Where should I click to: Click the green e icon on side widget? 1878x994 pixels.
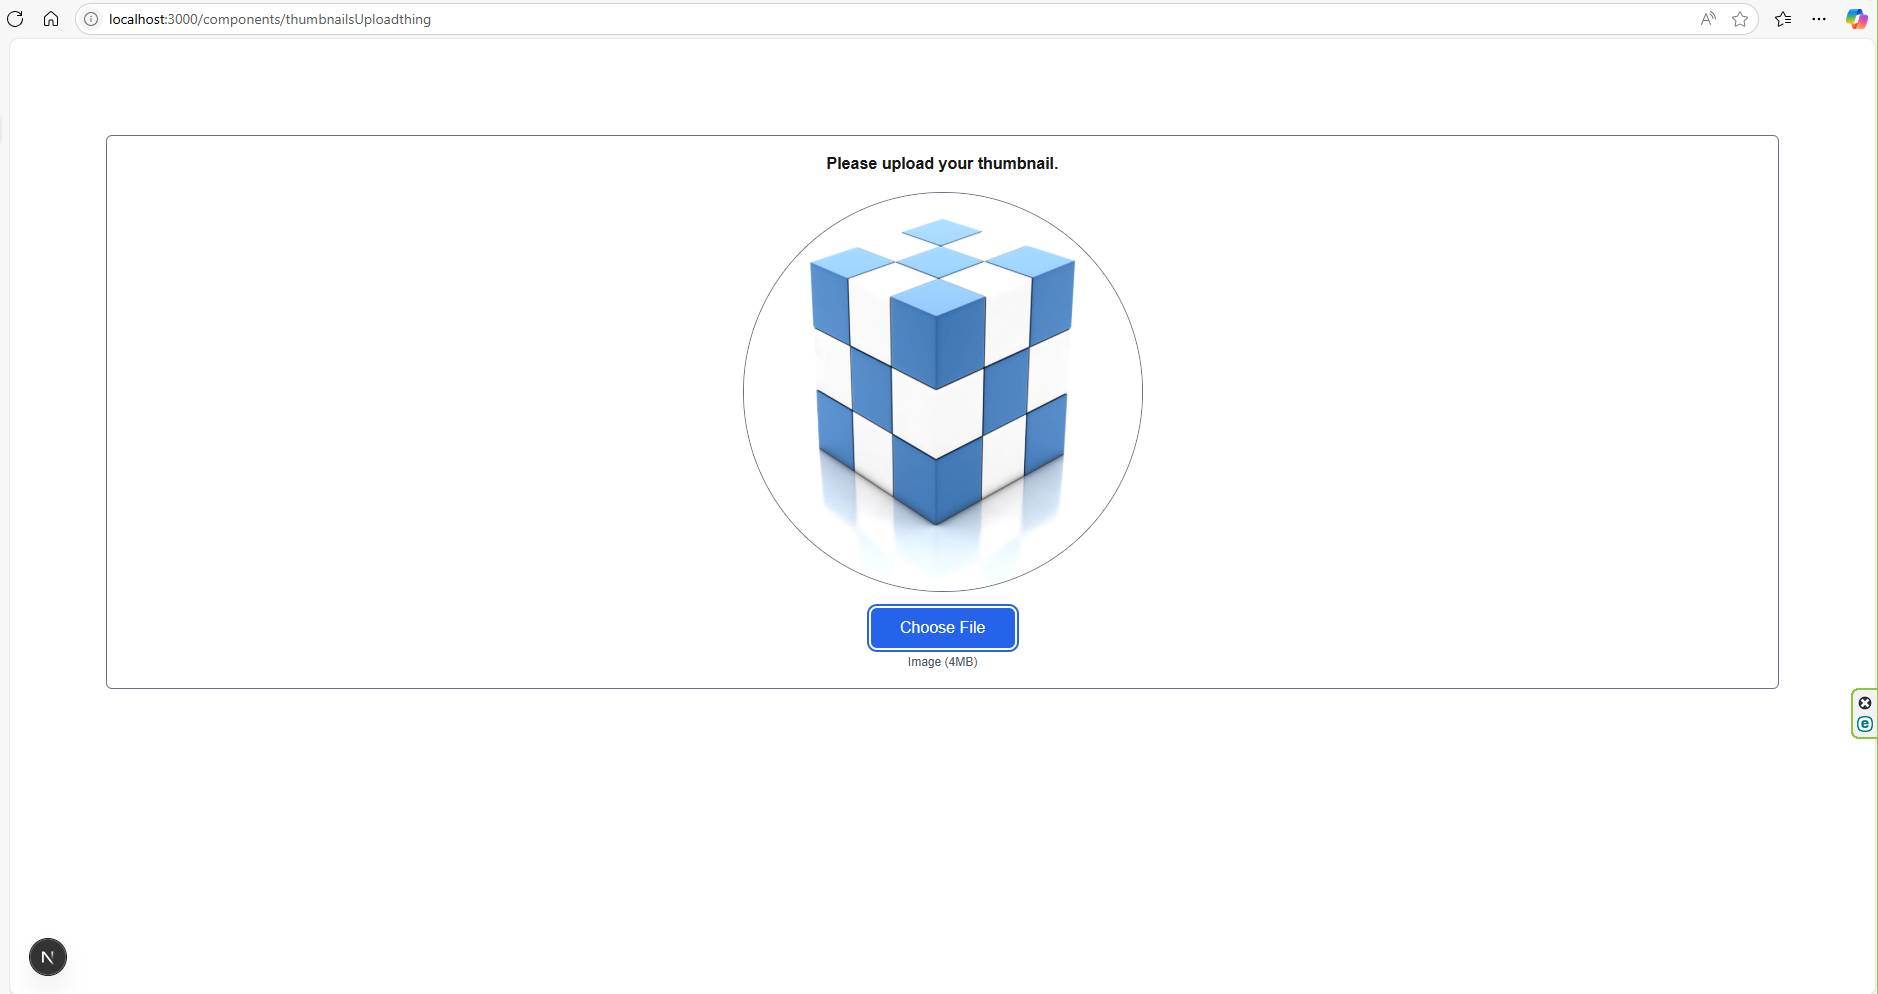point(1865,724)
